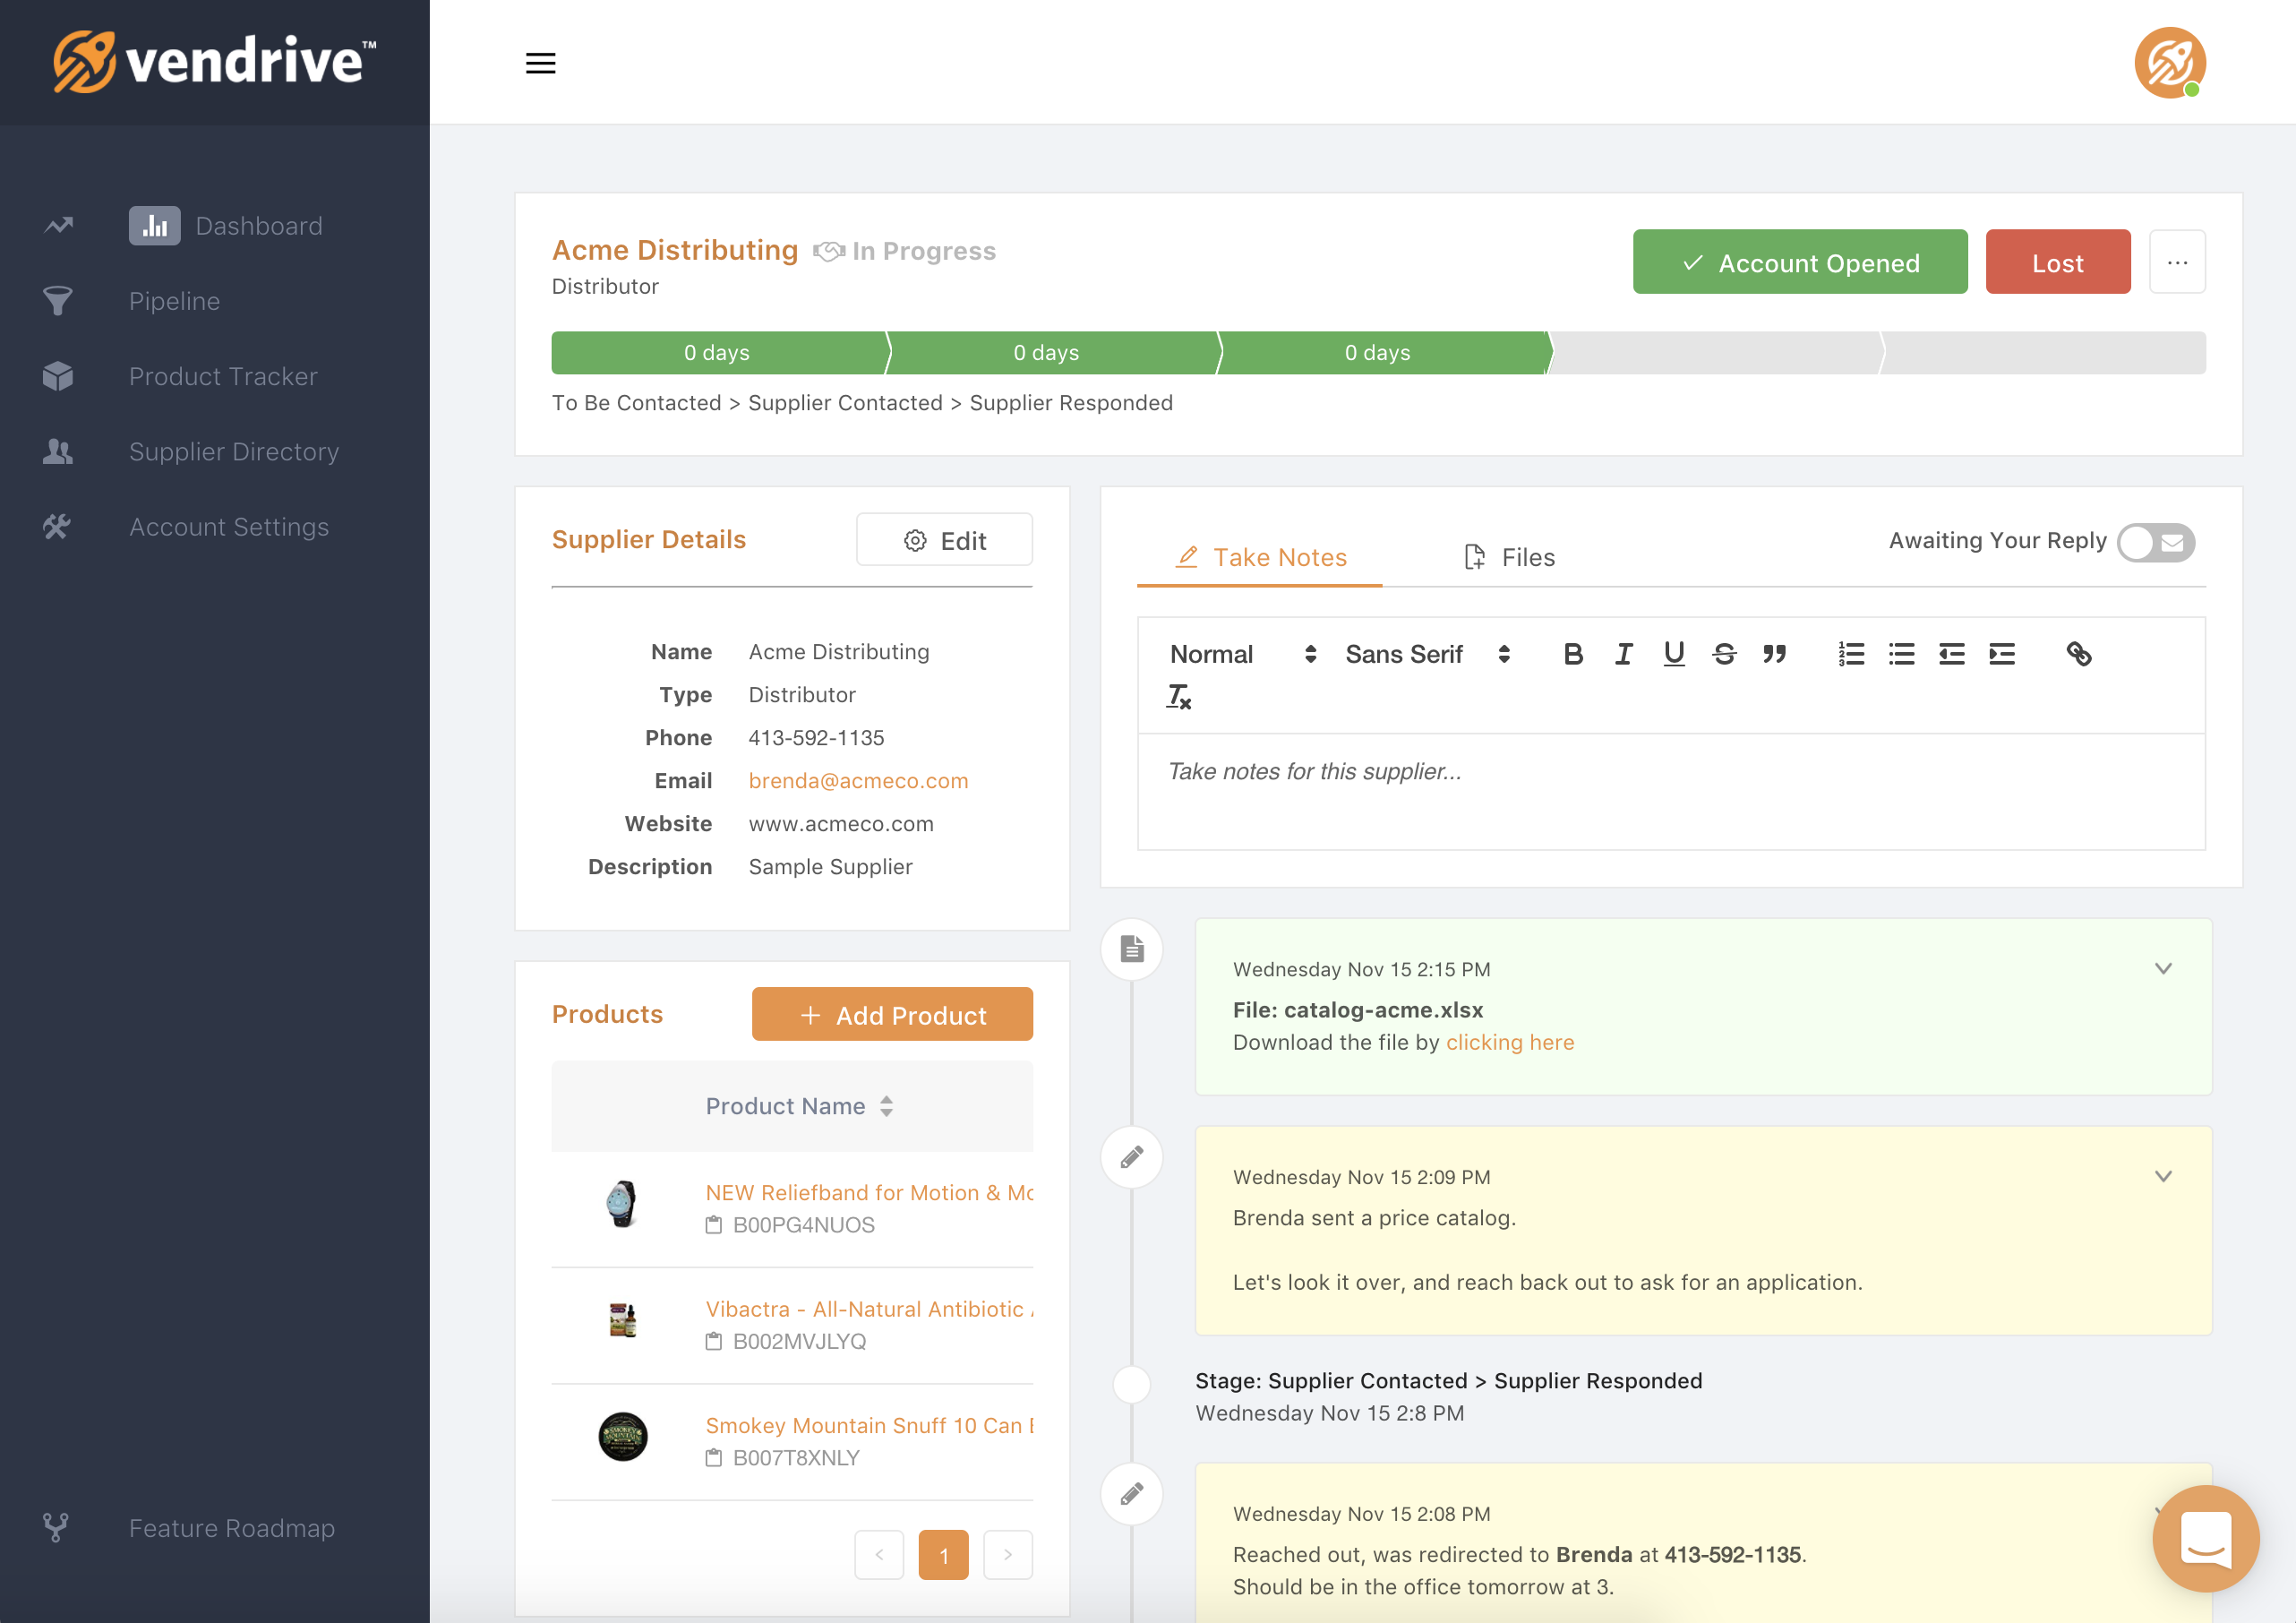The height and width of the screenshot is (1623, 2296).
Task: Toggle bold formatting in notes editor
Action: point(1572,654)
